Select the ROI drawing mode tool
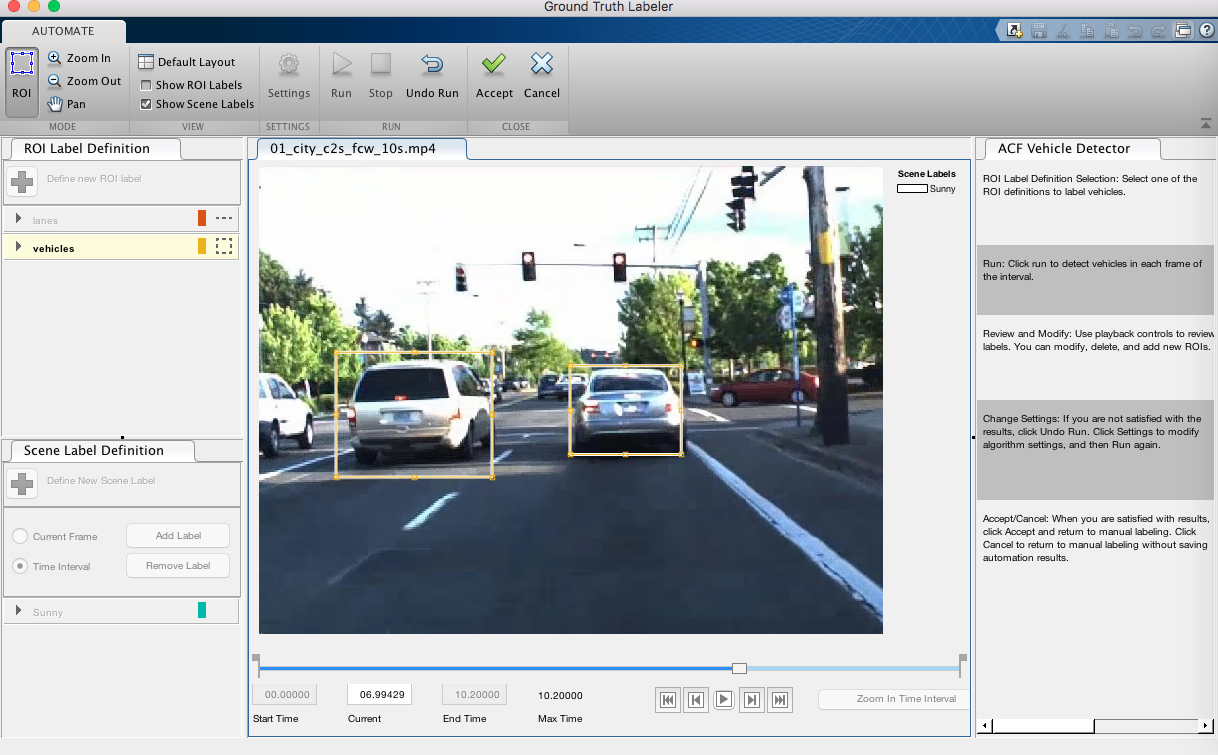This screenshot has height=755, width=1218. [22, 75]
